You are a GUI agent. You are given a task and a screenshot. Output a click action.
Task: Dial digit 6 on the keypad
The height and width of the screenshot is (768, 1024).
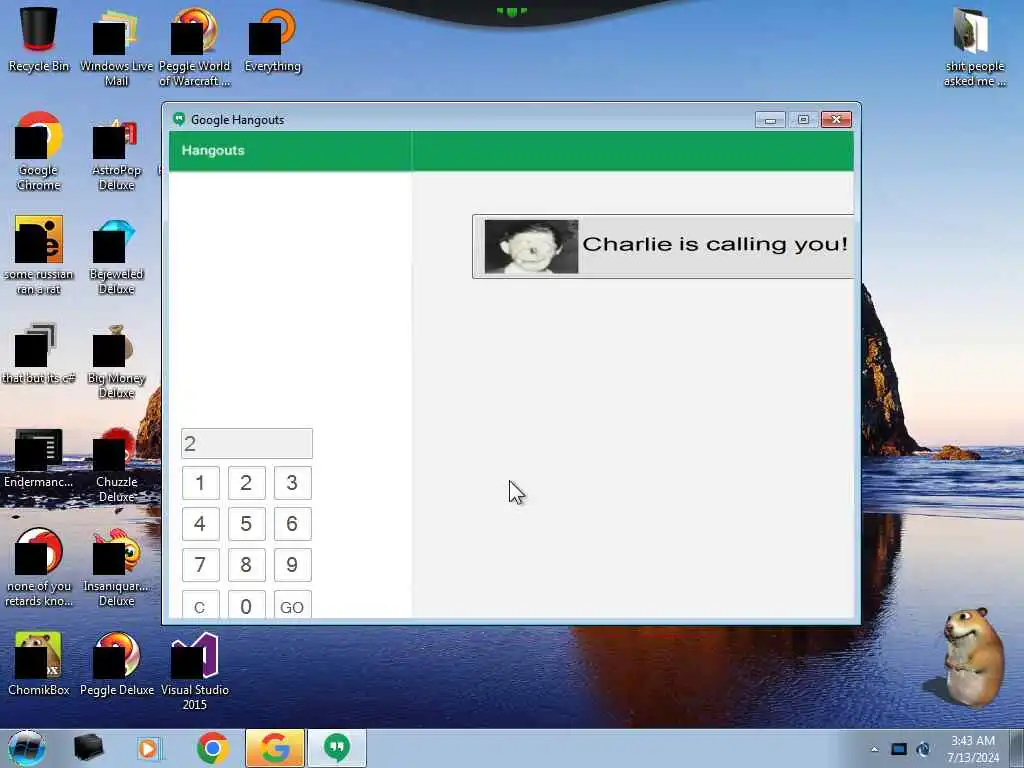(x=293, y=524)
